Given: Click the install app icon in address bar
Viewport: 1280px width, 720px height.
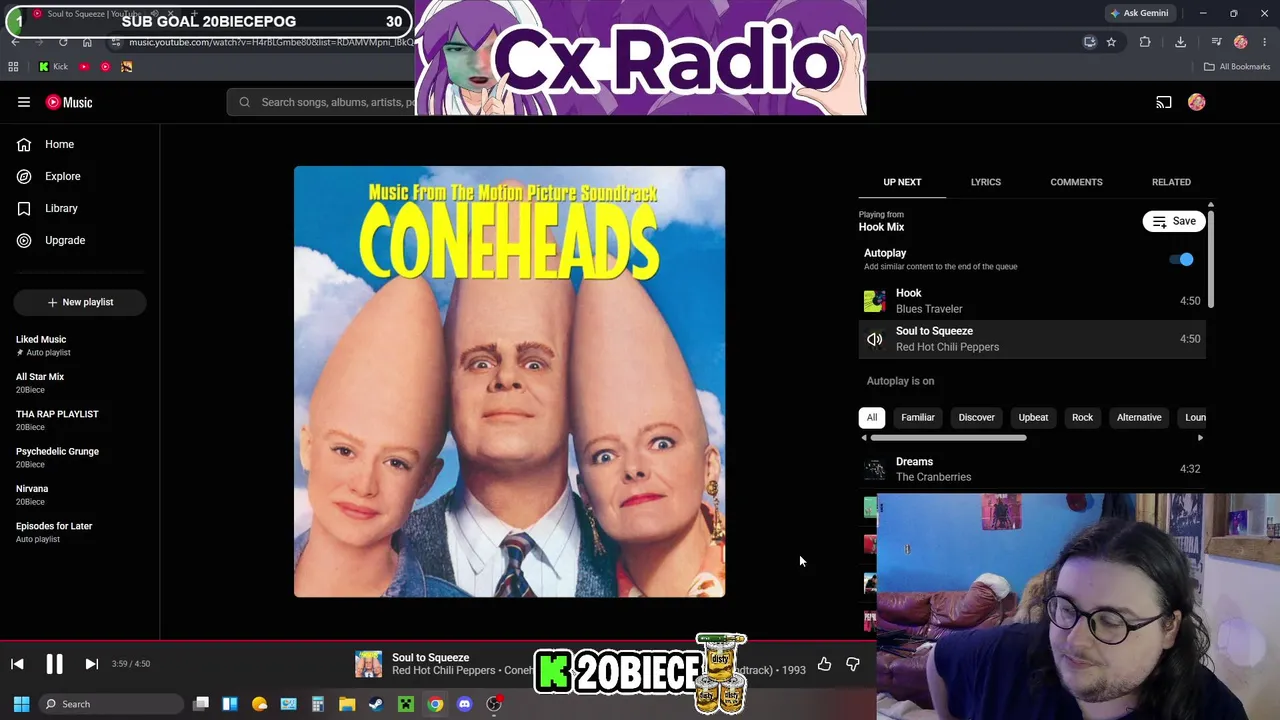Looking at the screenshot, I should point(1090,42).
